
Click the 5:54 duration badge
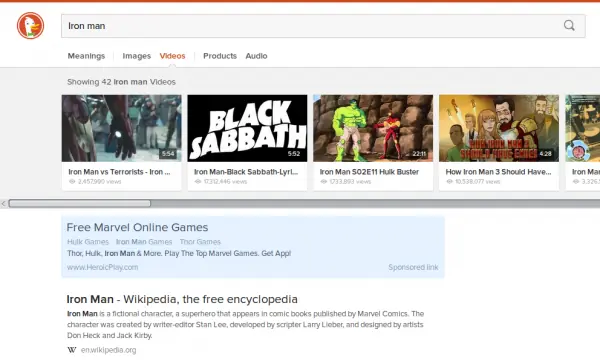click(x=168, y=154)
